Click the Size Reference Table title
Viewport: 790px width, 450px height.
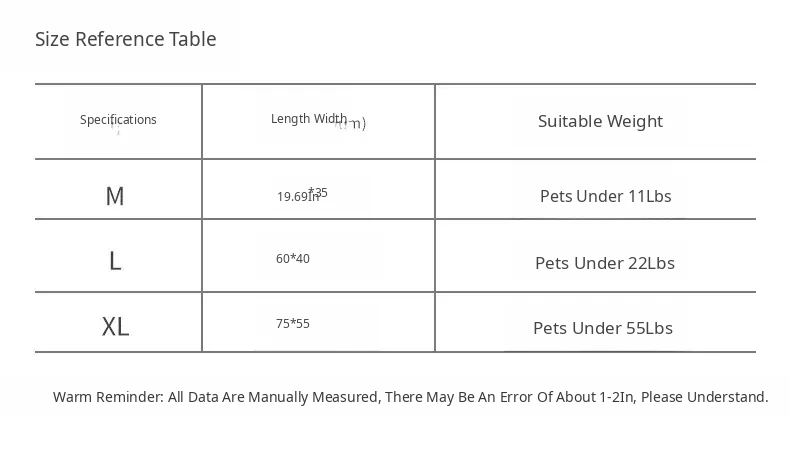125,40
